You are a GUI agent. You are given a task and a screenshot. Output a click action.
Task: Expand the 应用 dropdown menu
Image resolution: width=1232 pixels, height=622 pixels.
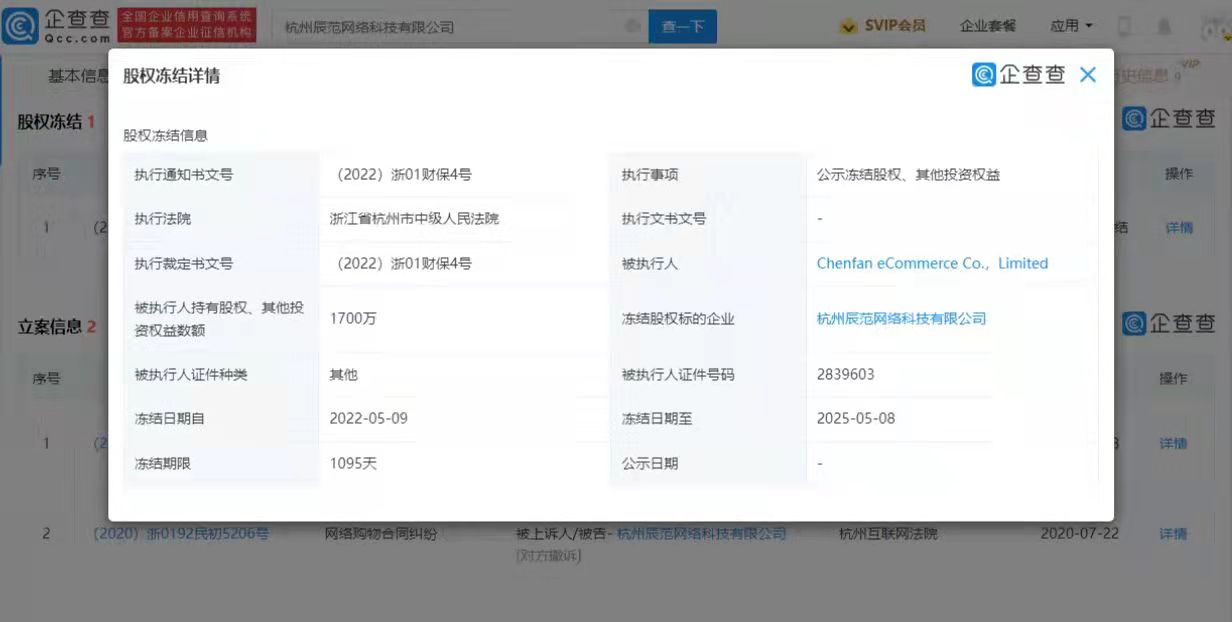1071,26
